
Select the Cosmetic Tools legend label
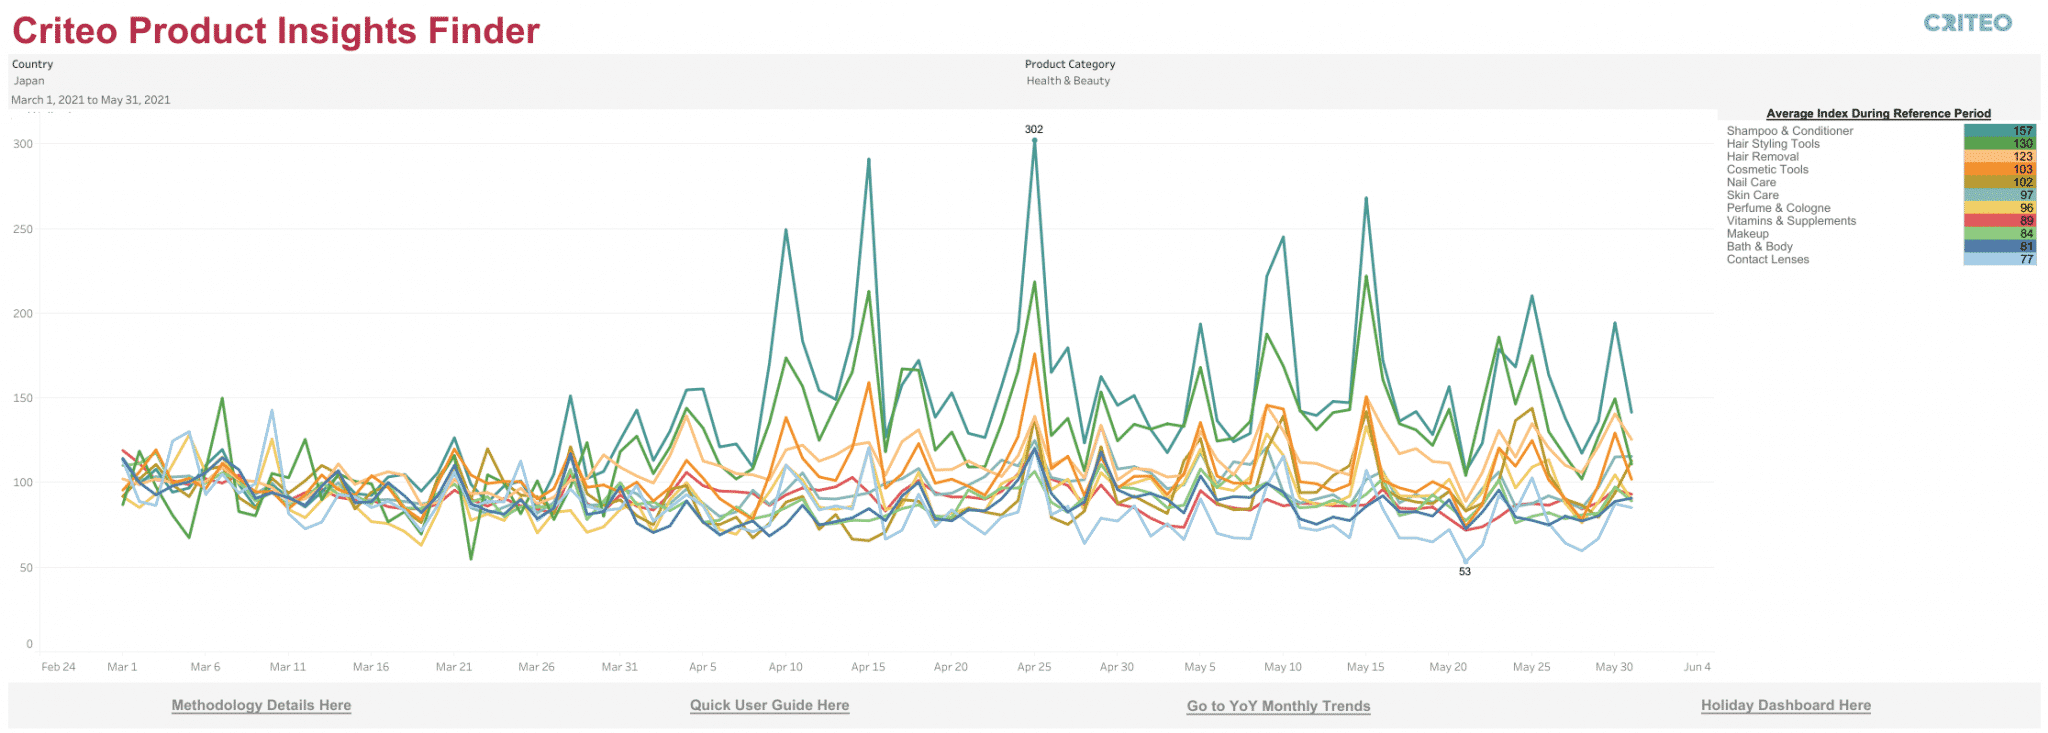click(x=1767, y=170)
